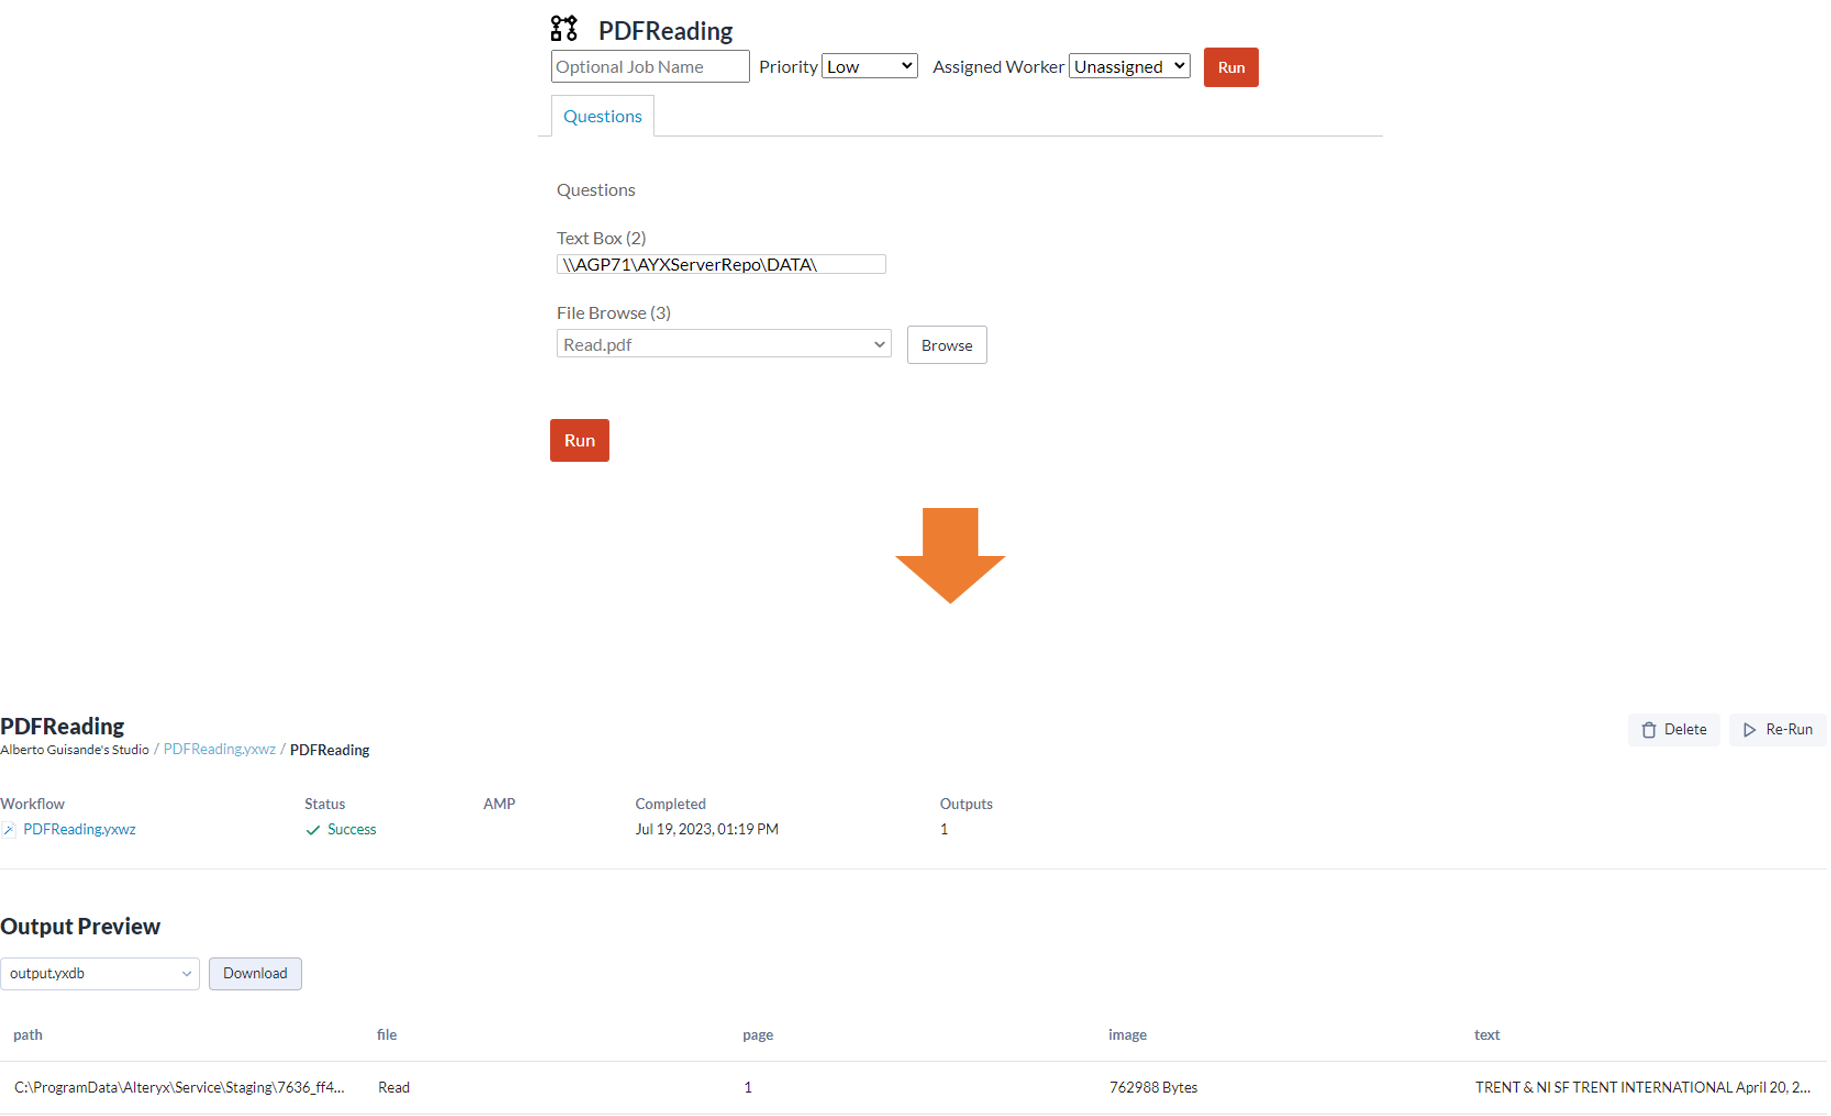Image resolution: width=1831 pixels, height=1116 pixels.
Task: Open the Priority dropdown
Action: coord(868,65)
